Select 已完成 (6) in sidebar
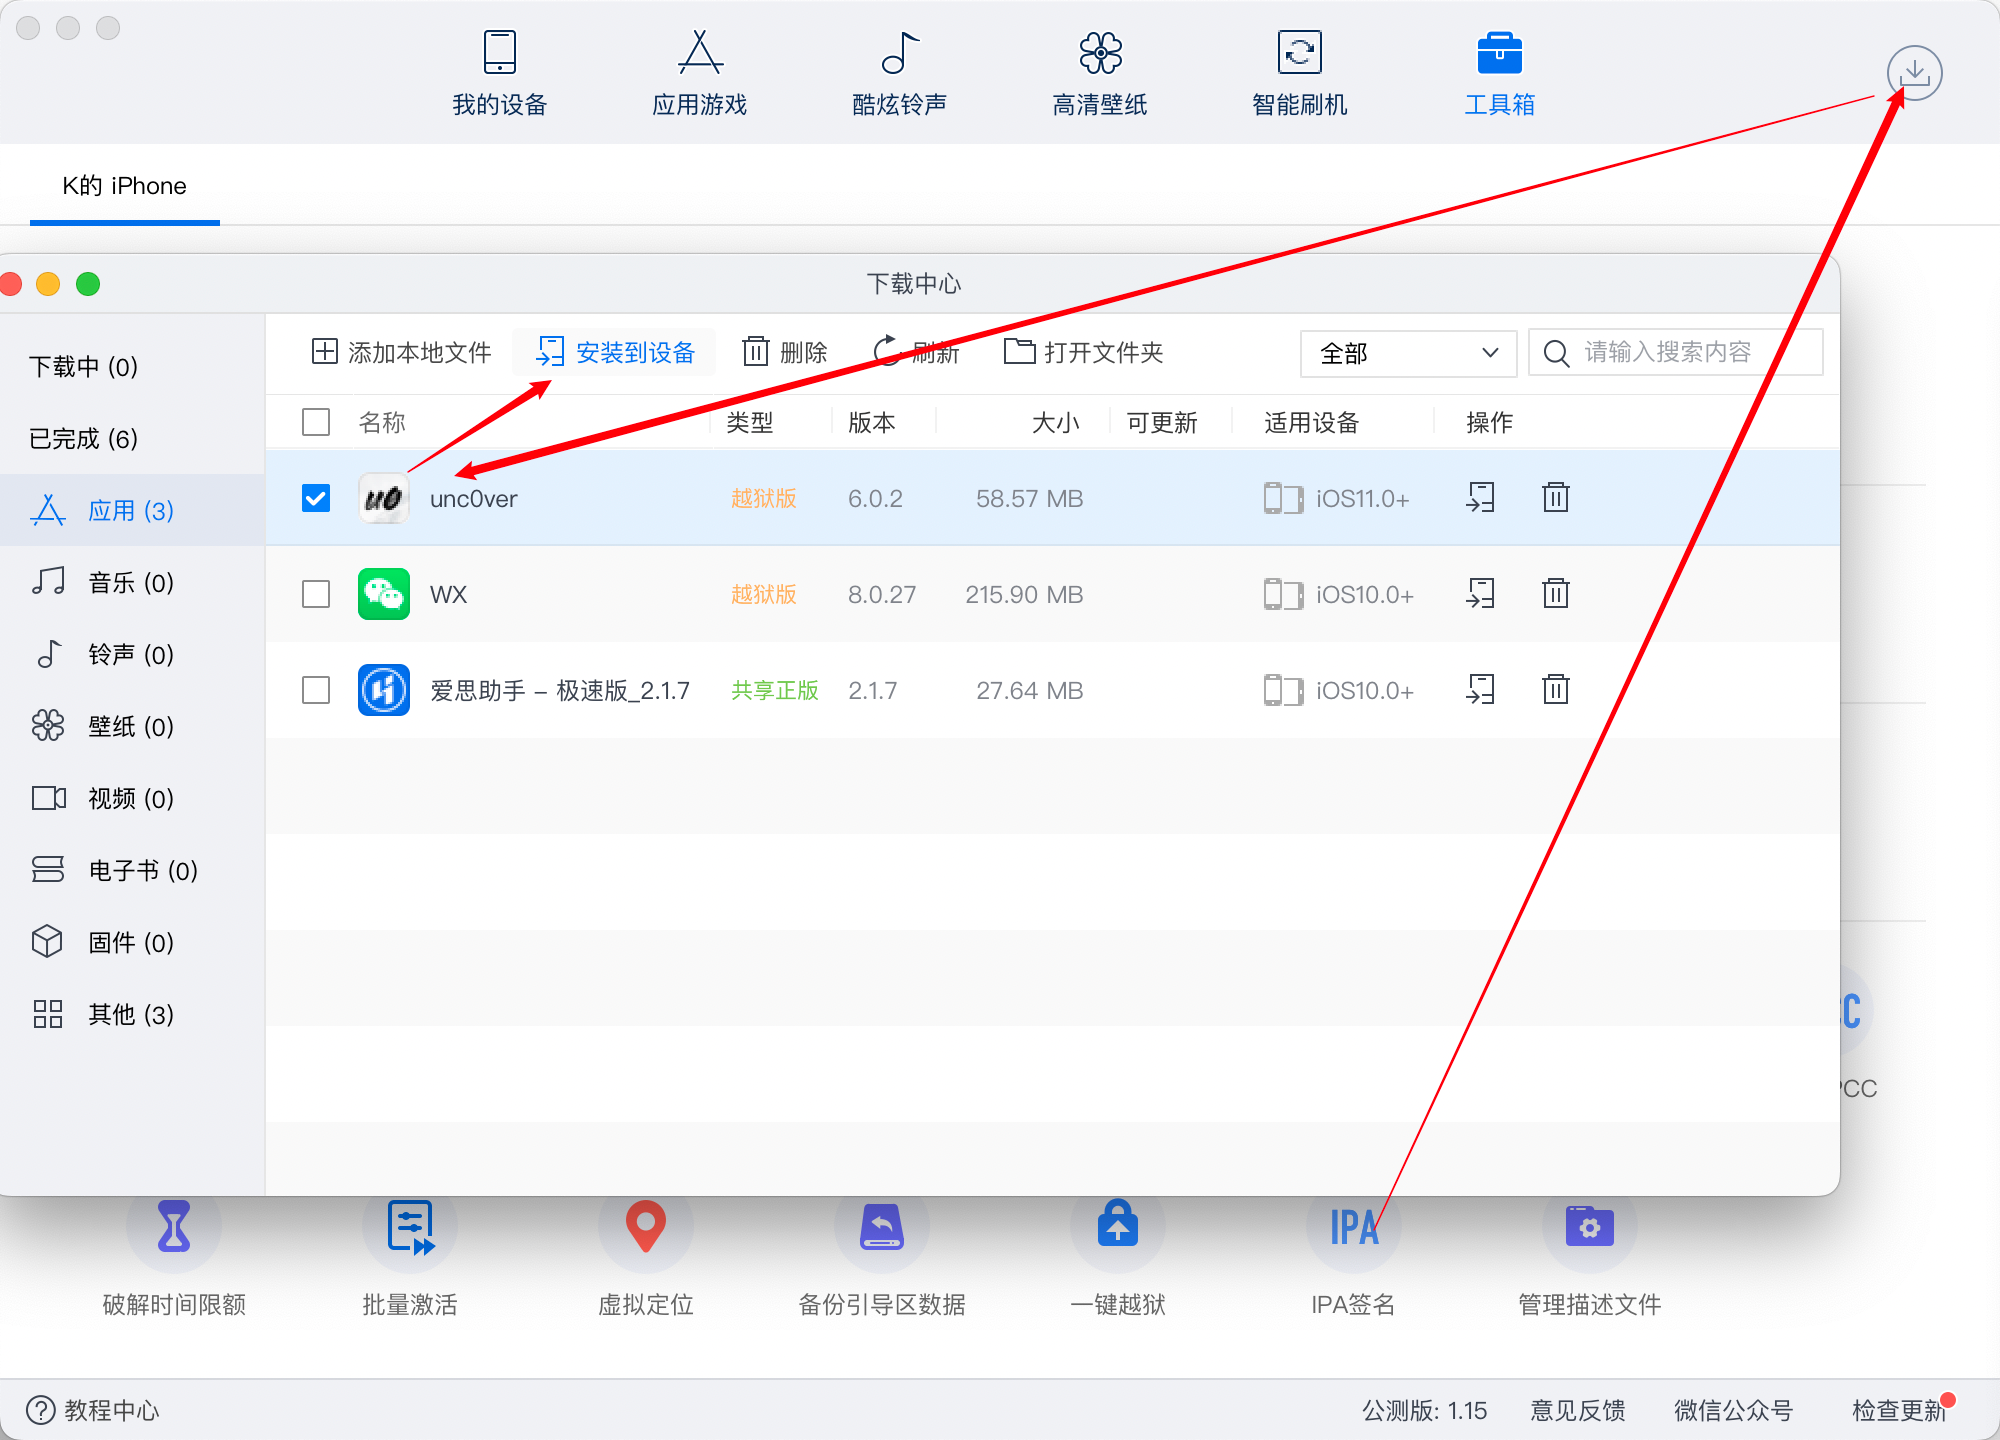The width and height of the screenshot is (2000, 1440). click(84, 439)
